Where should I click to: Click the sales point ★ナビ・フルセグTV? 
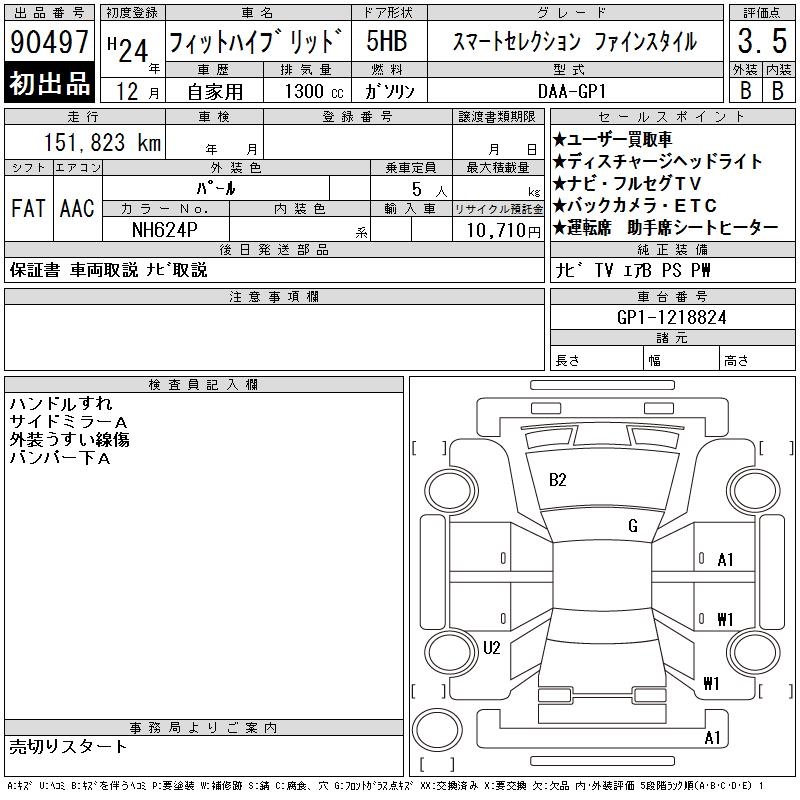point(627,183)
